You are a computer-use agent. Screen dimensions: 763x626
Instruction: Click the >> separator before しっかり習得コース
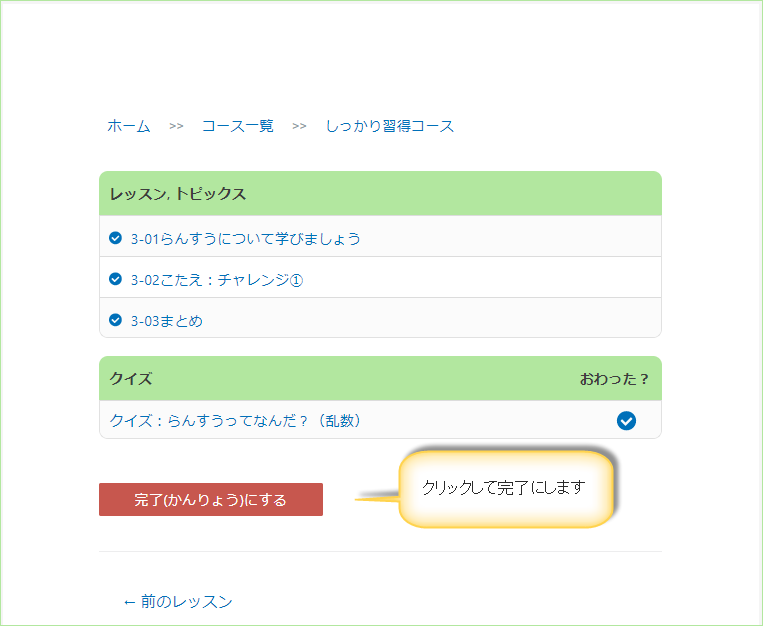tap(299, 126)
